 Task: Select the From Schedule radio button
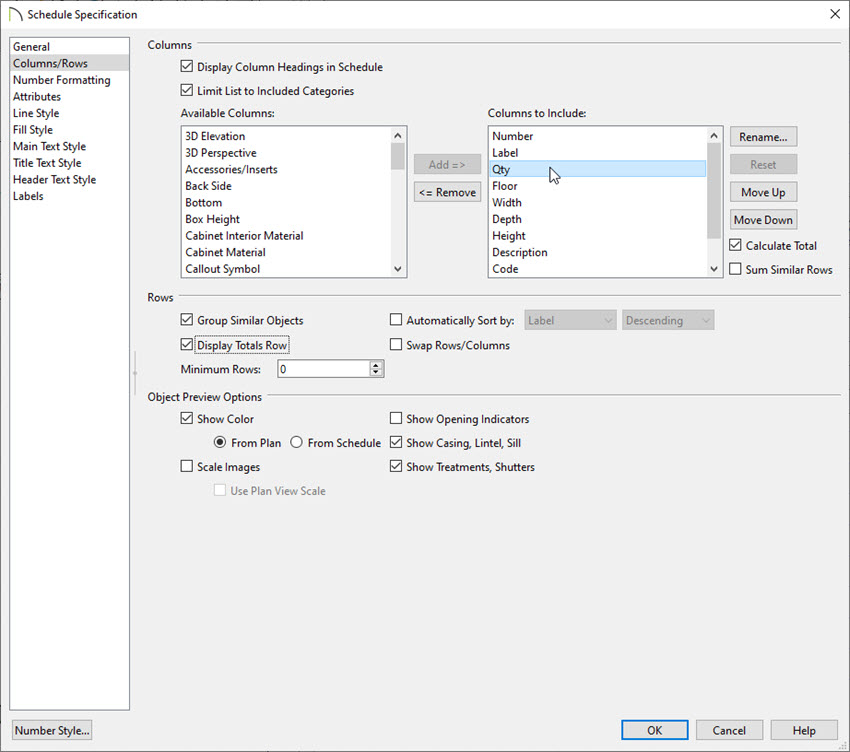(x=296, y=442)
